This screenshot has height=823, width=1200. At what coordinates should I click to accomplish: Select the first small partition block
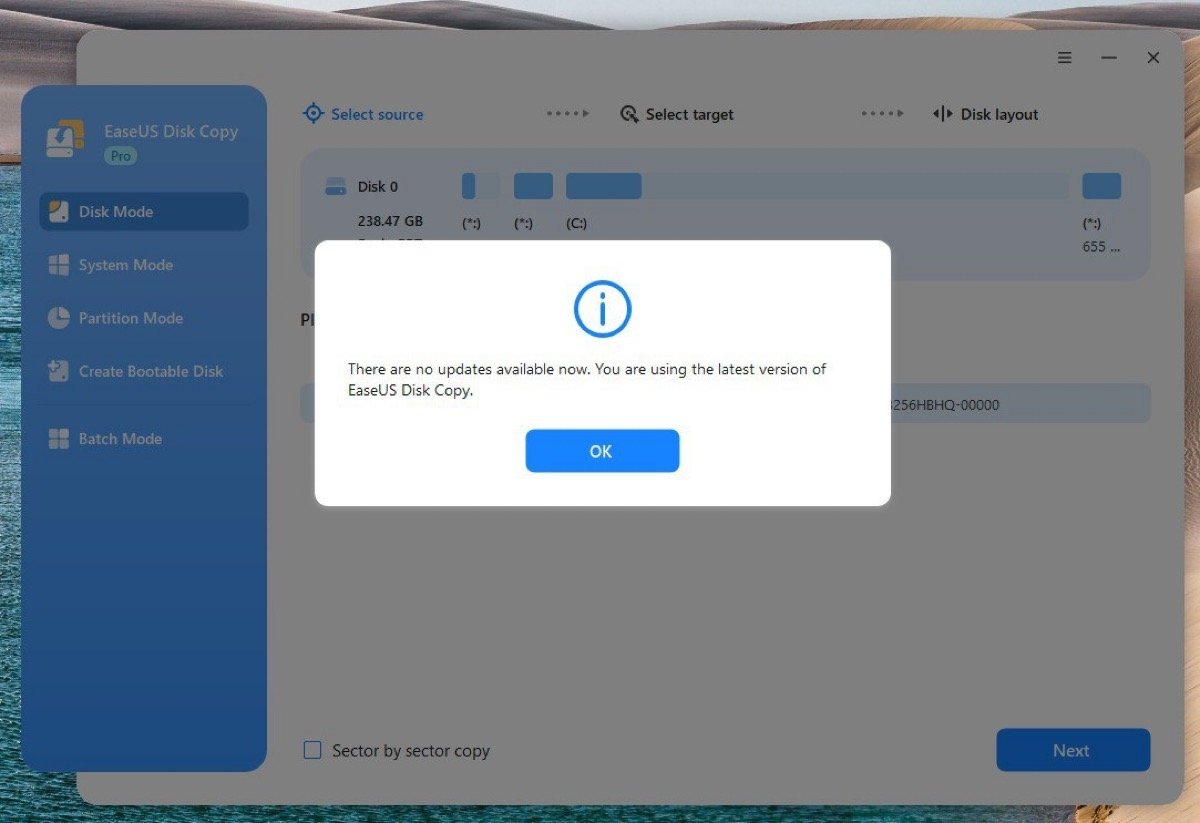tap(481, 186)
